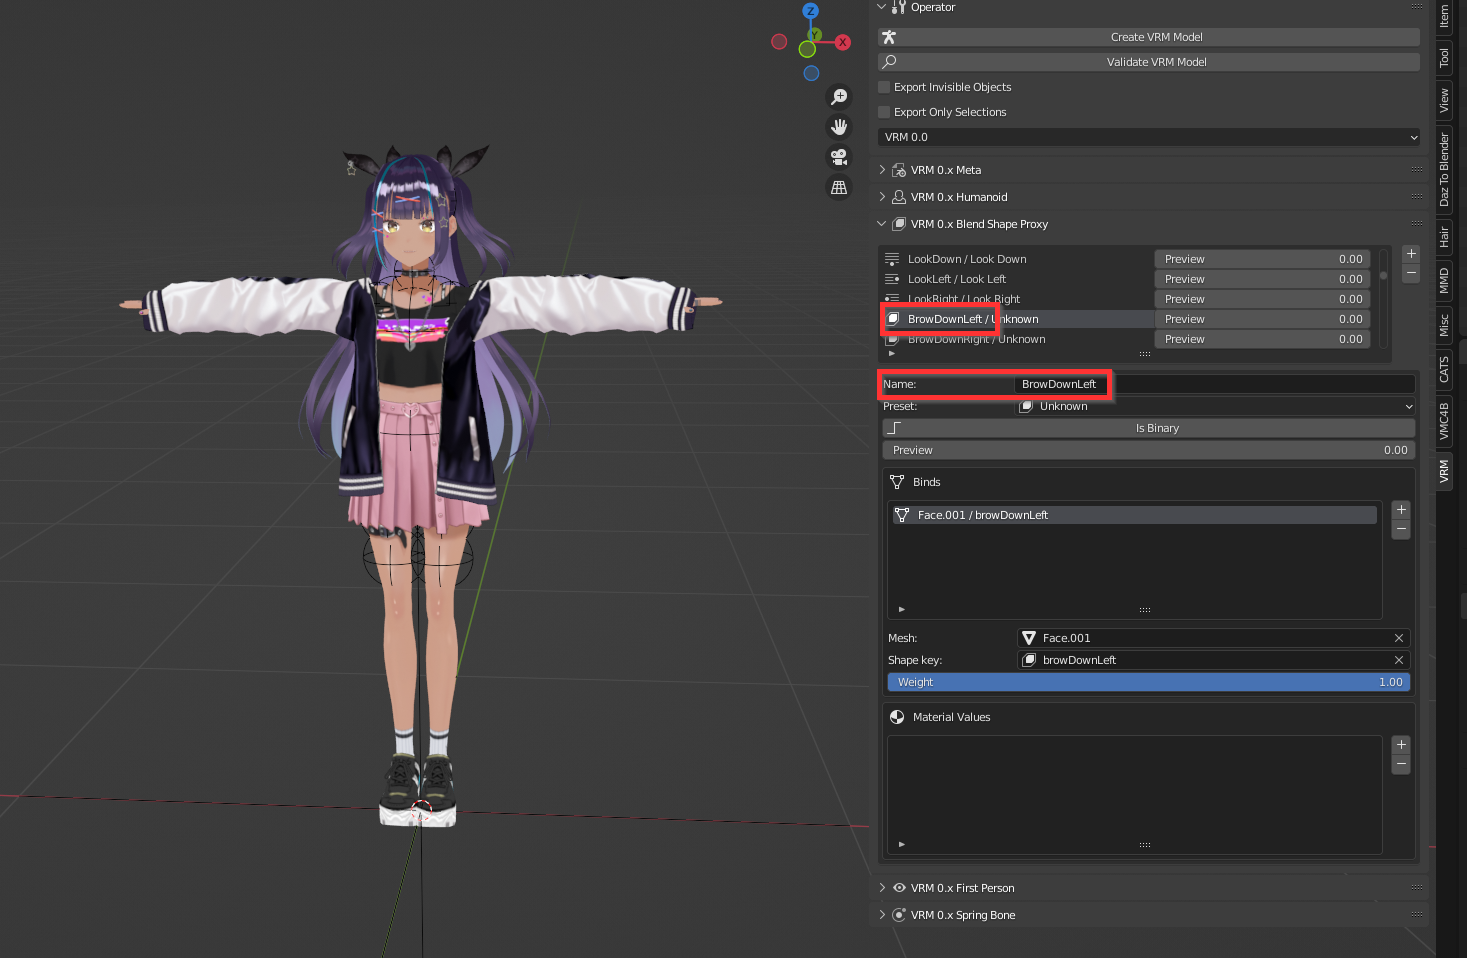Viewport: 1467px width, 958px height.
Task: Open the MMD sidebar tab
Action: pos(1444,281)
